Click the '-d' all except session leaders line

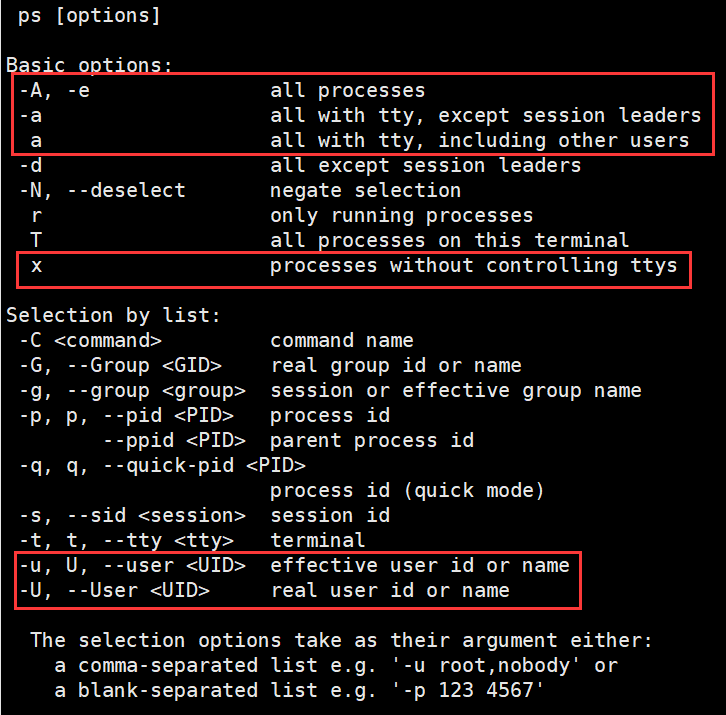click(300, 165)
